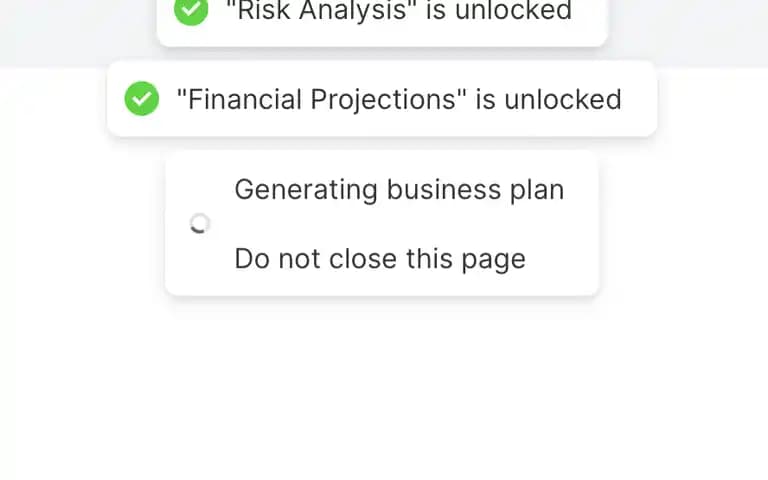The image size is (768, 480).
Task: Select the "Financial Projections" is unlocked text
Action: (399, 99)
